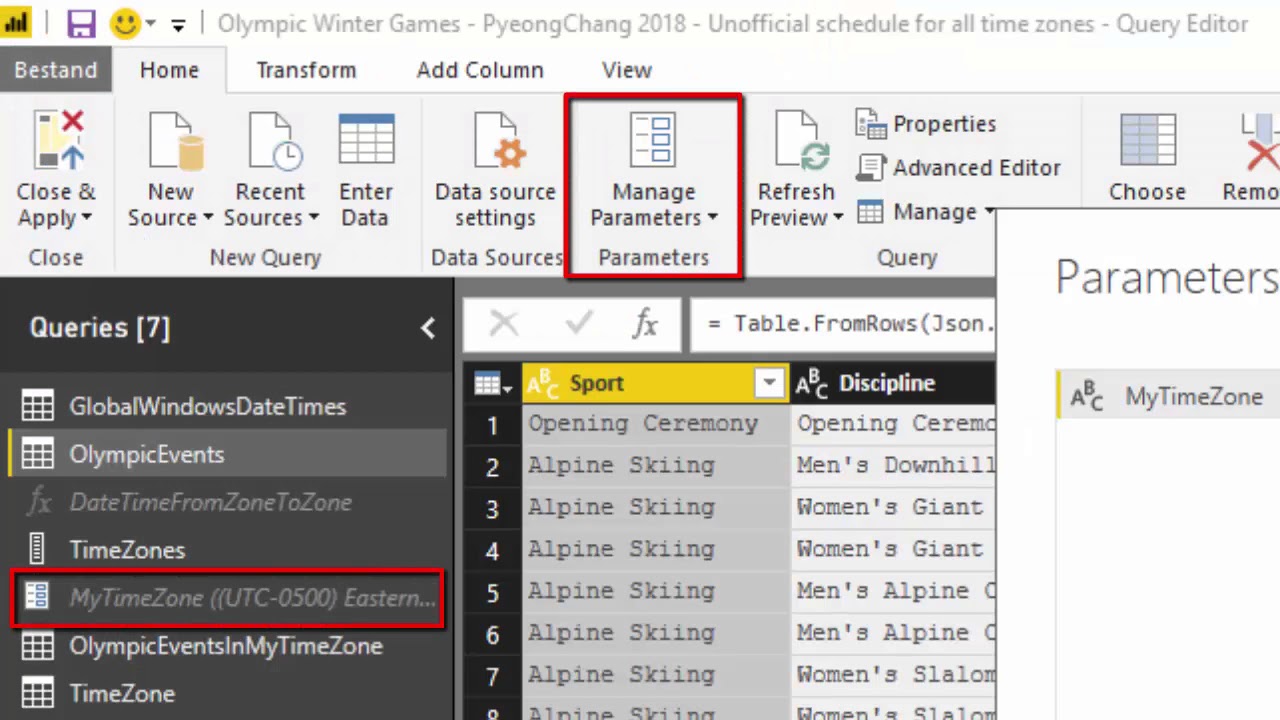Click the Refresh Preview icon

(802, 140)
